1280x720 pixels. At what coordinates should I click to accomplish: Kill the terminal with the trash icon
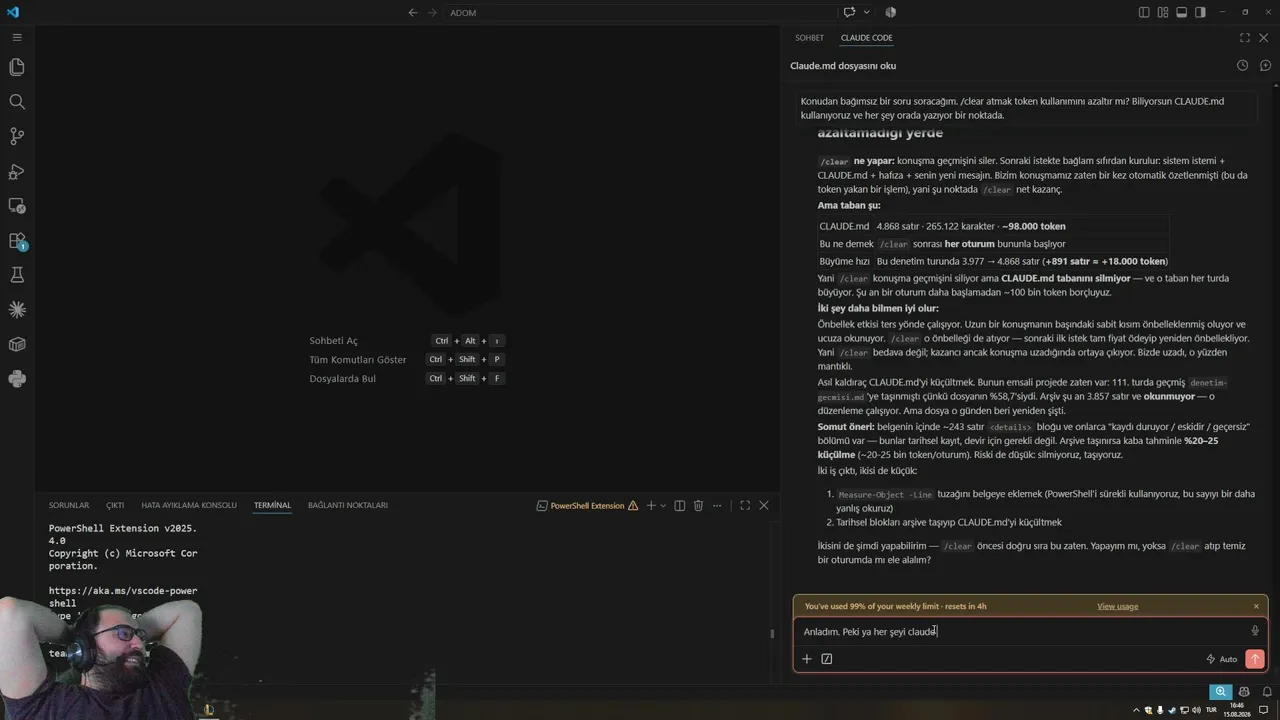click(x=699, y=505)
